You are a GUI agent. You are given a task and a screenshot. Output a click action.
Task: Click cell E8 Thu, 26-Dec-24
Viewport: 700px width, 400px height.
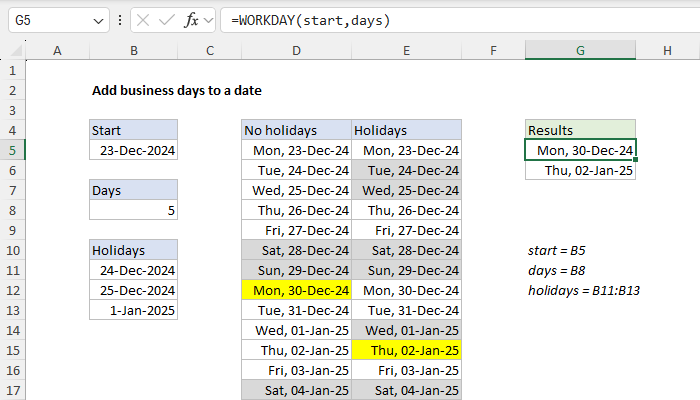pyautogui.click(x=406, y=210)
